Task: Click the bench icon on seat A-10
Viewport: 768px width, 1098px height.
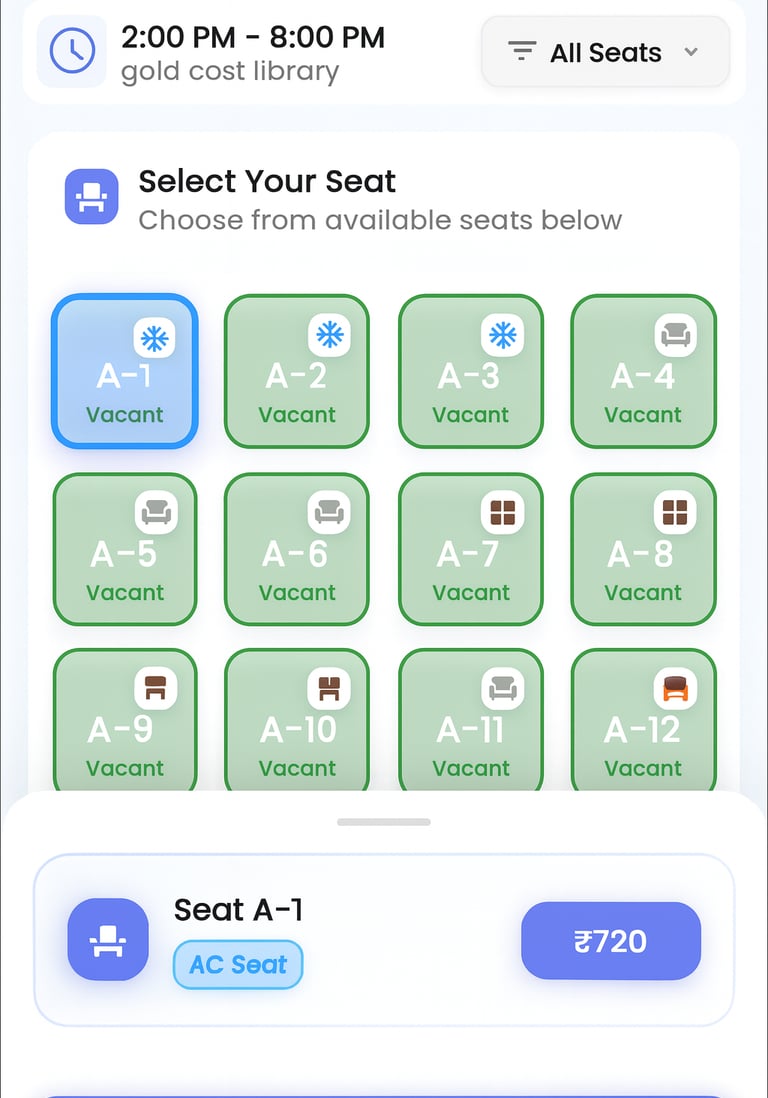Action: tap(330, 688)
